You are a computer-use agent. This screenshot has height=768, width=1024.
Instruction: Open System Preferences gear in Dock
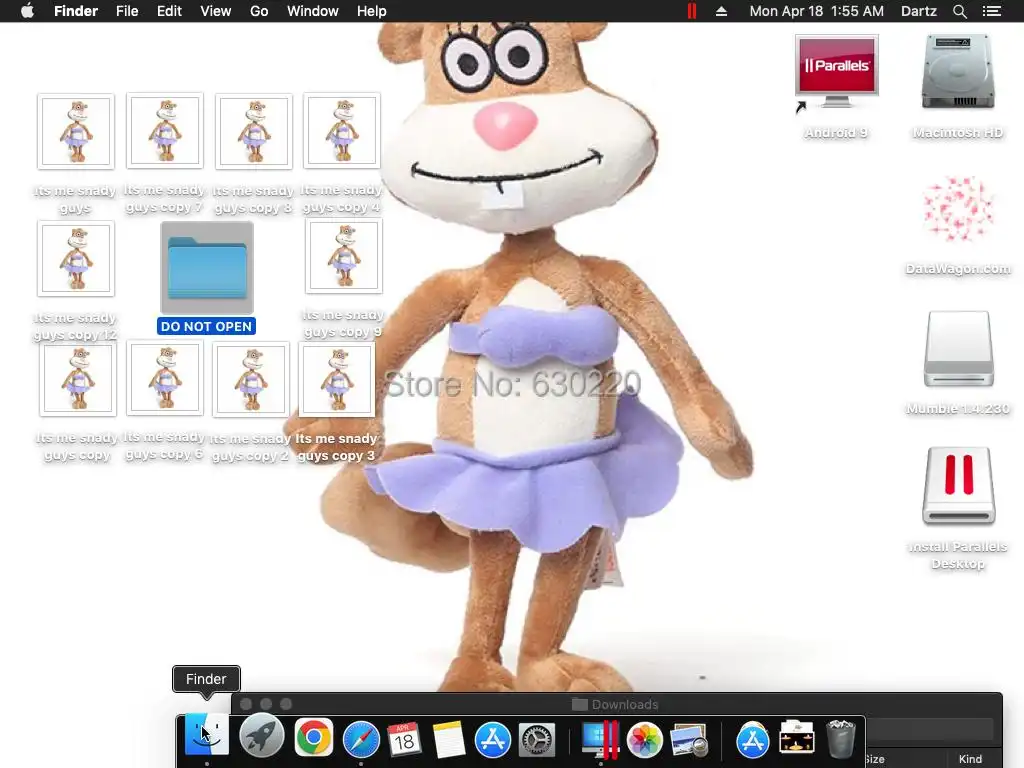coord(537,739)
